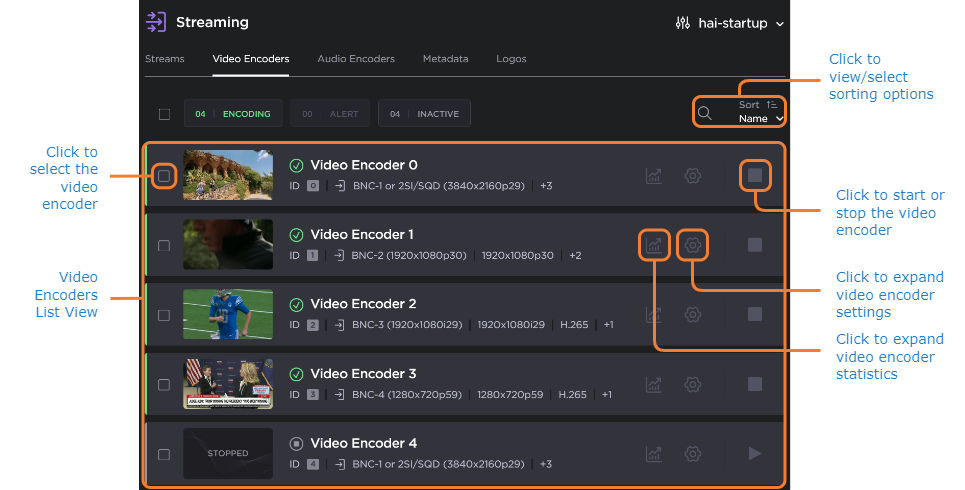Open settings gear for Video Encoder 3
Screen dimensions: 965x490
(692, 384)
